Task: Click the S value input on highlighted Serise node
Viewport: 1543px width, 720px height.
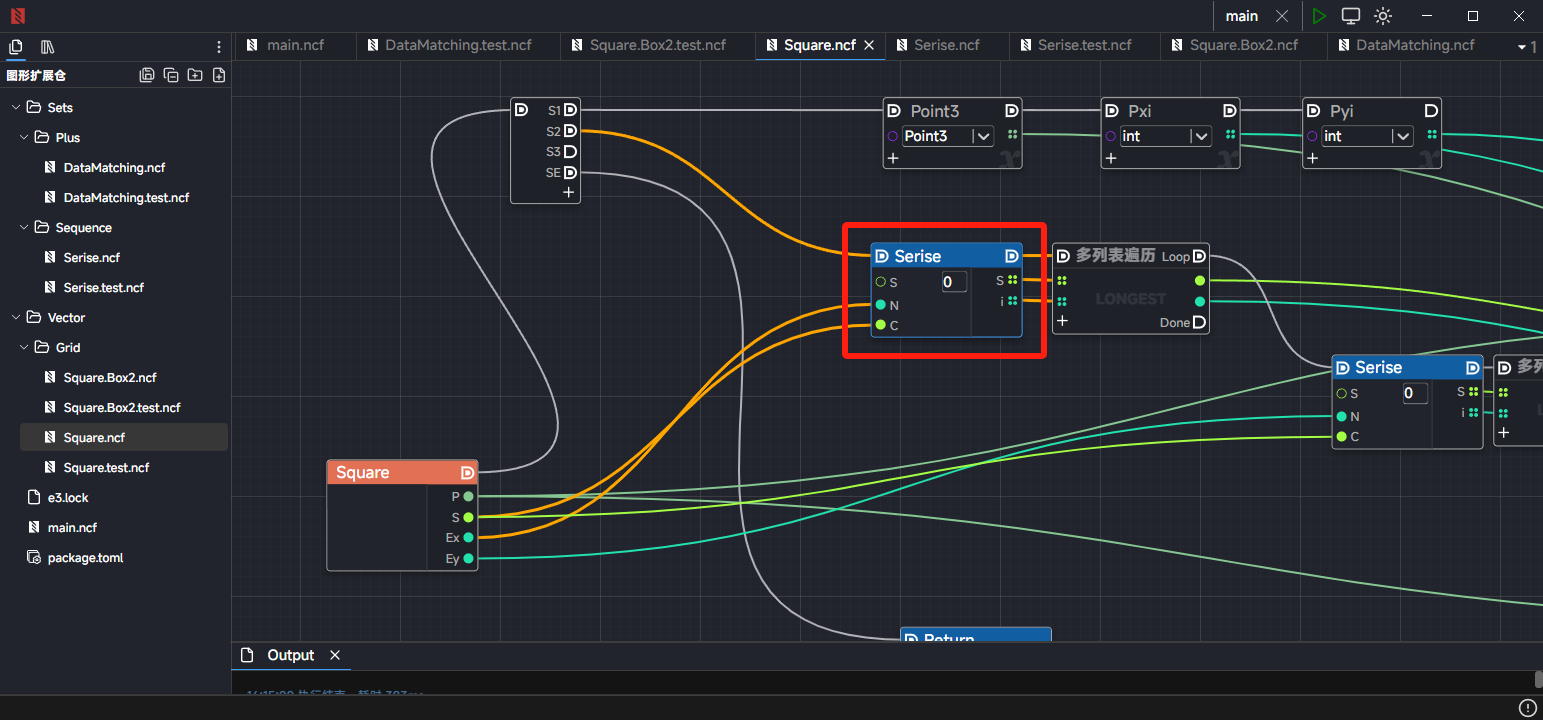Action: [x=954, y=282]
